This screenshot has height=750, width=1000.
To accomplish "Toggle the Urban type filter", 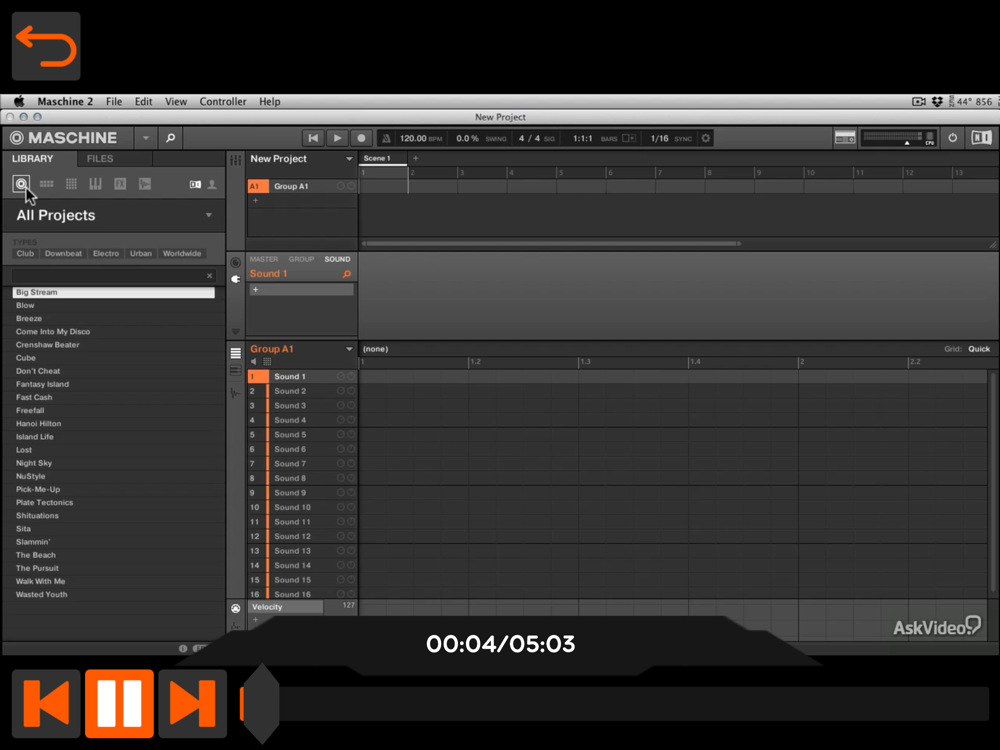I will [141, 253].
